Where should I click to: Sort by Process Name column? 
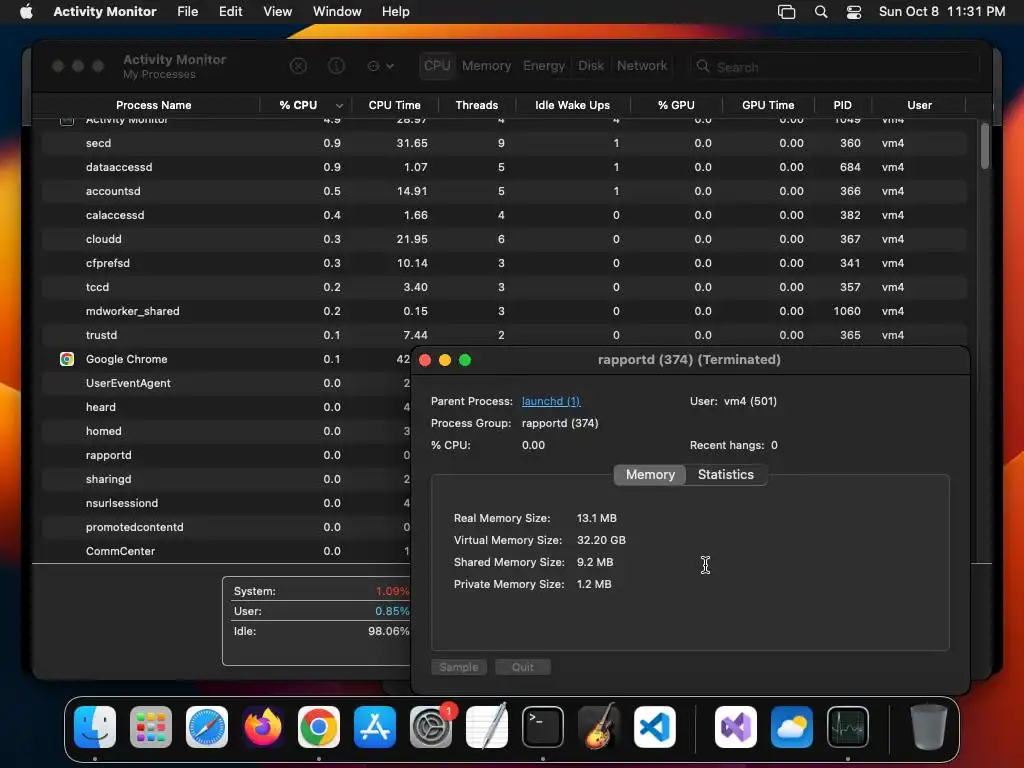(x=153, y=105)
